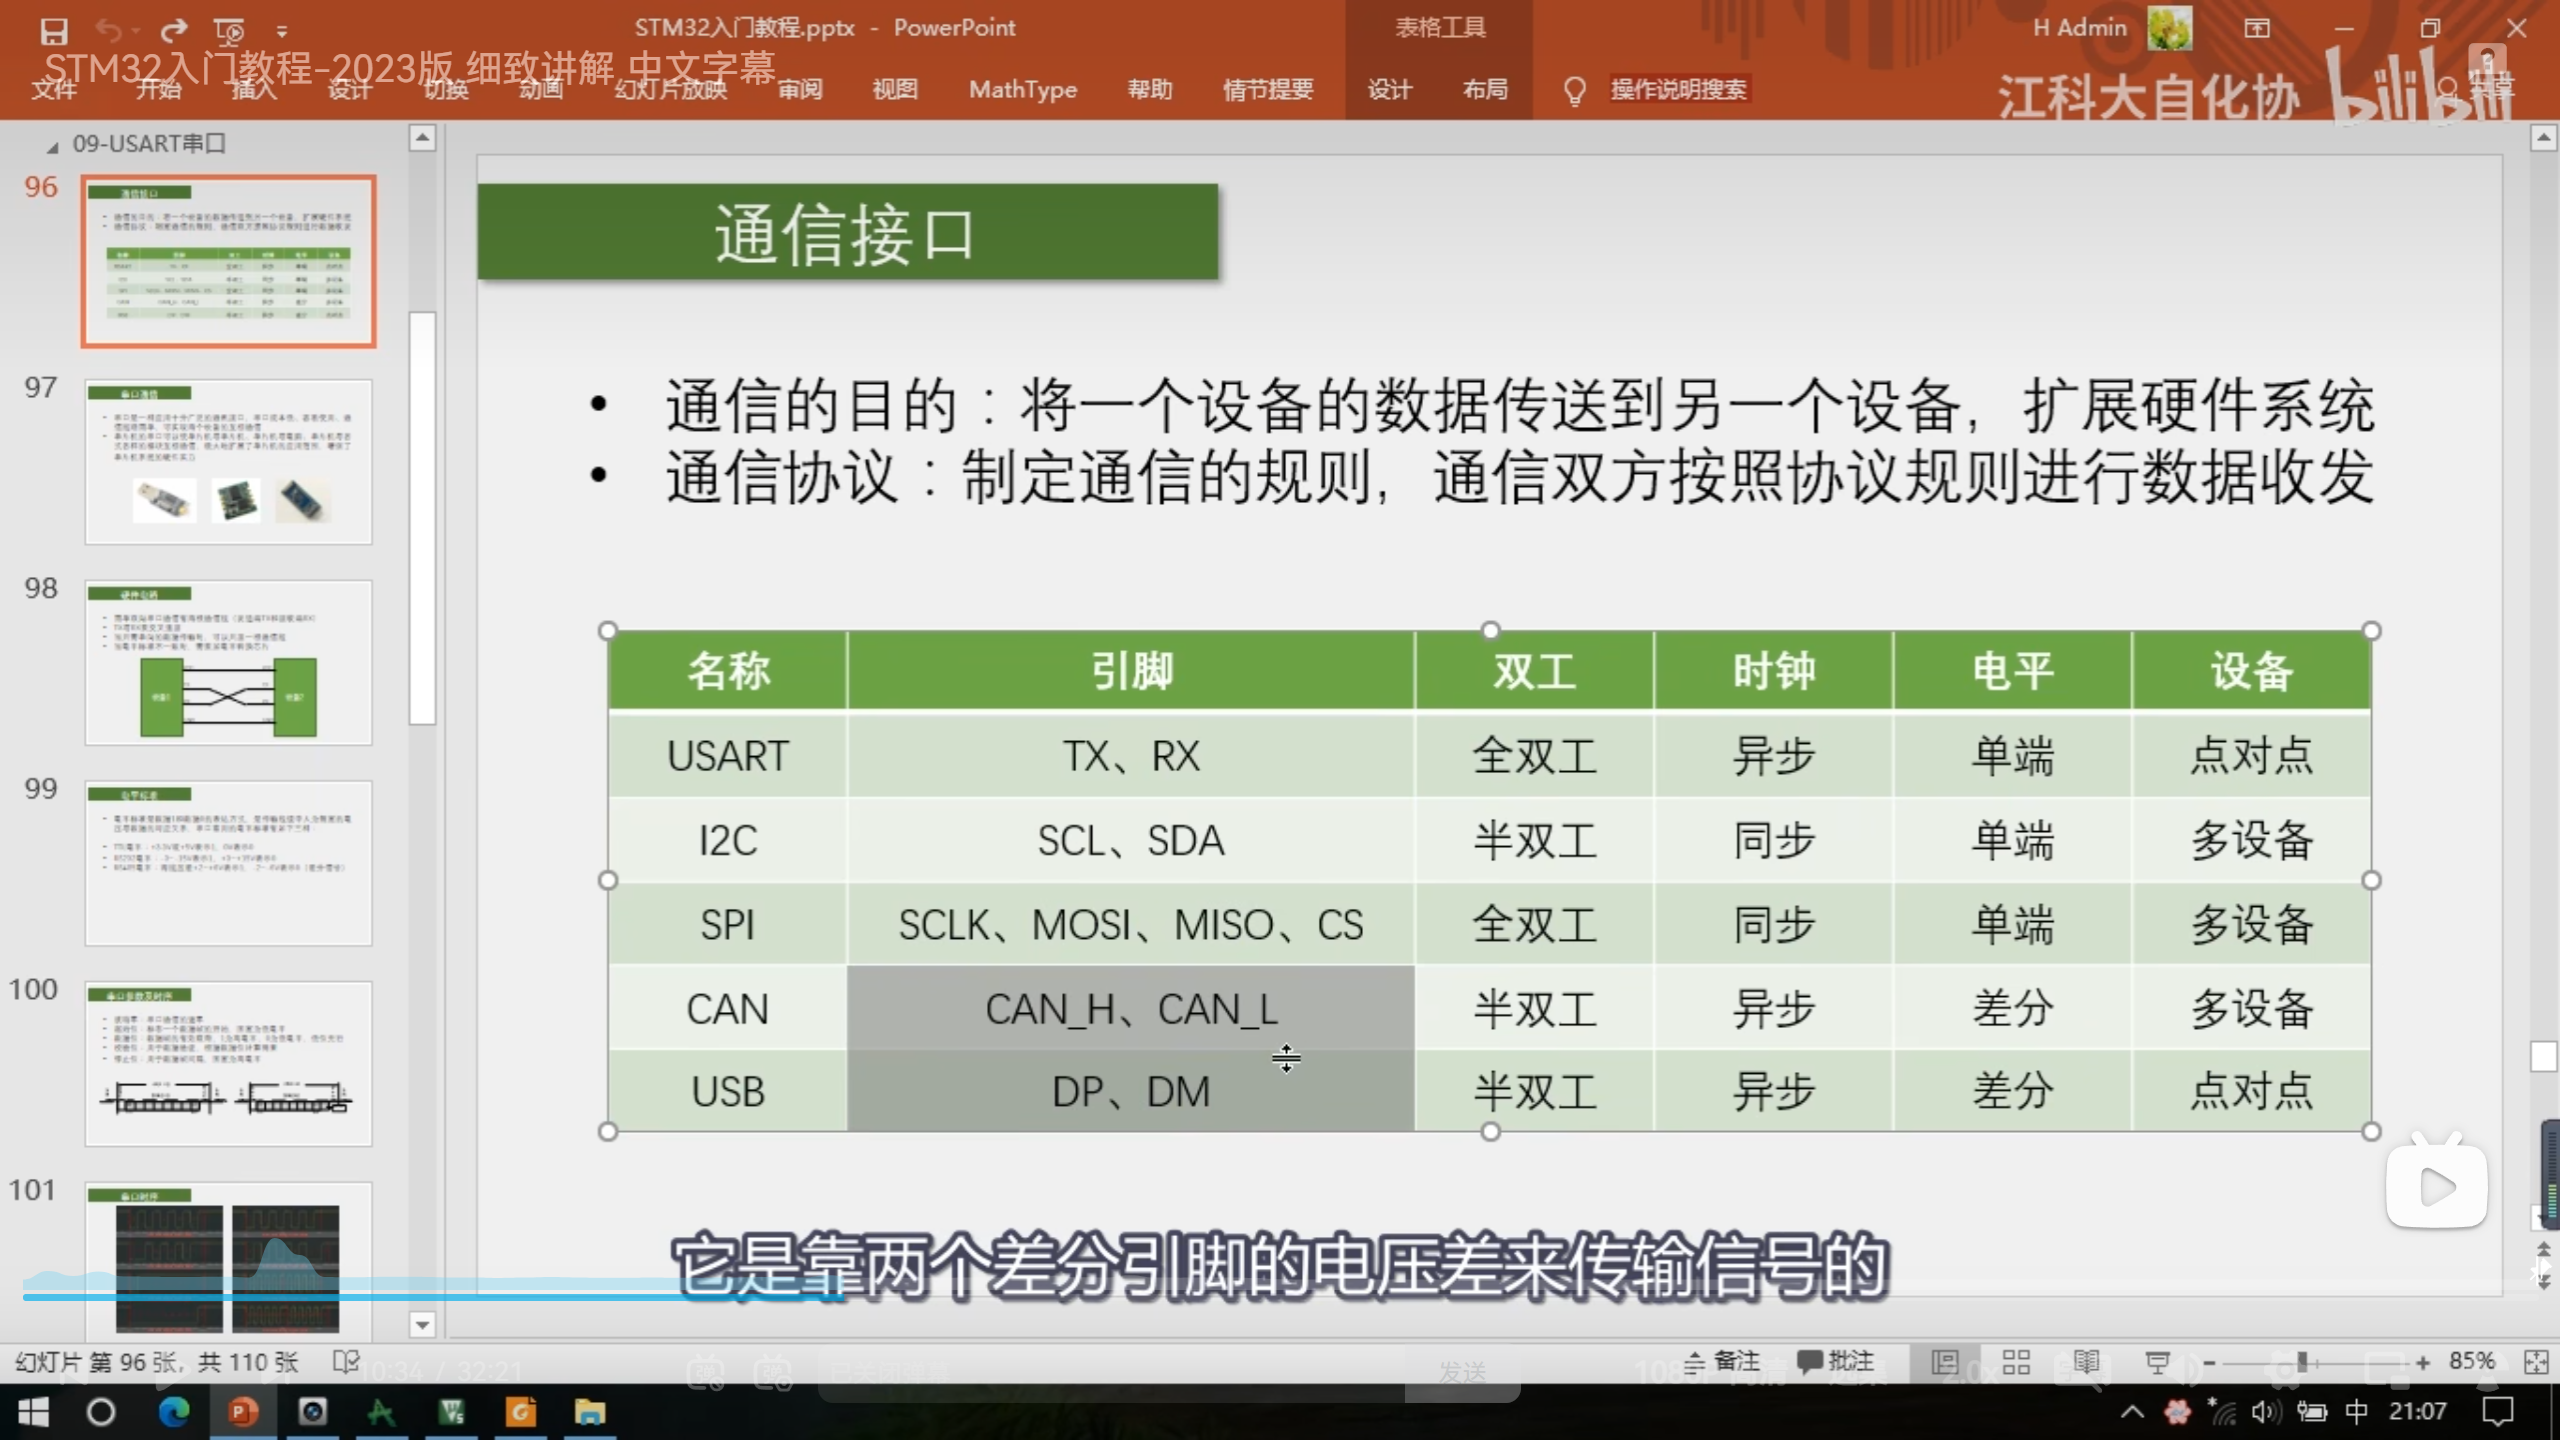Click the zoom slider handle
Screen dimensions: 2560x1440
click(x=2302, y=1362)
